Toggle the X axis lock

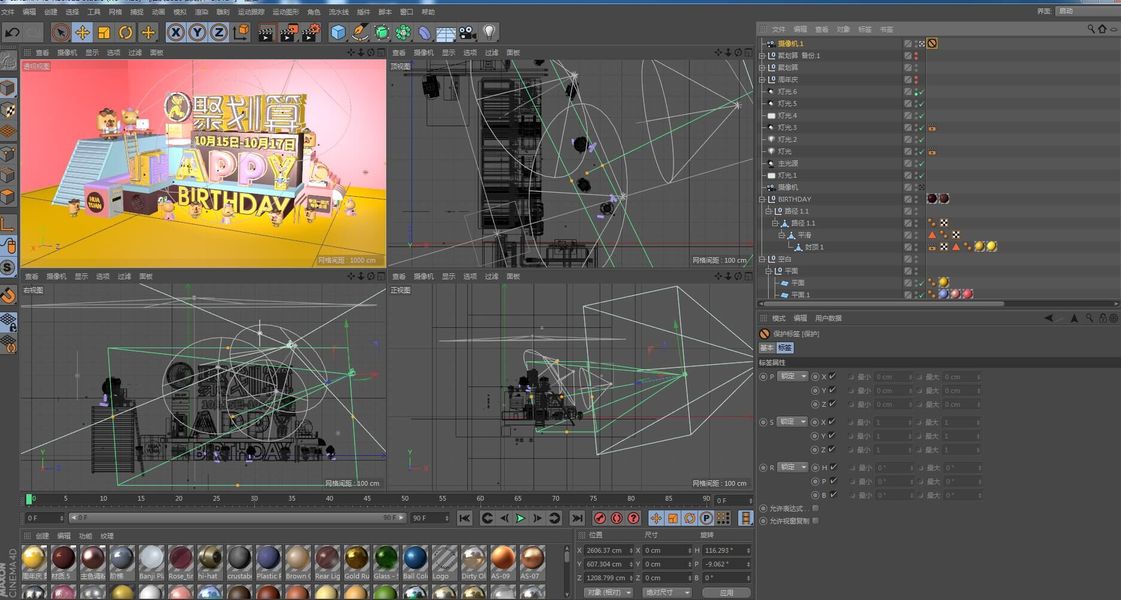tap(176, 32)
